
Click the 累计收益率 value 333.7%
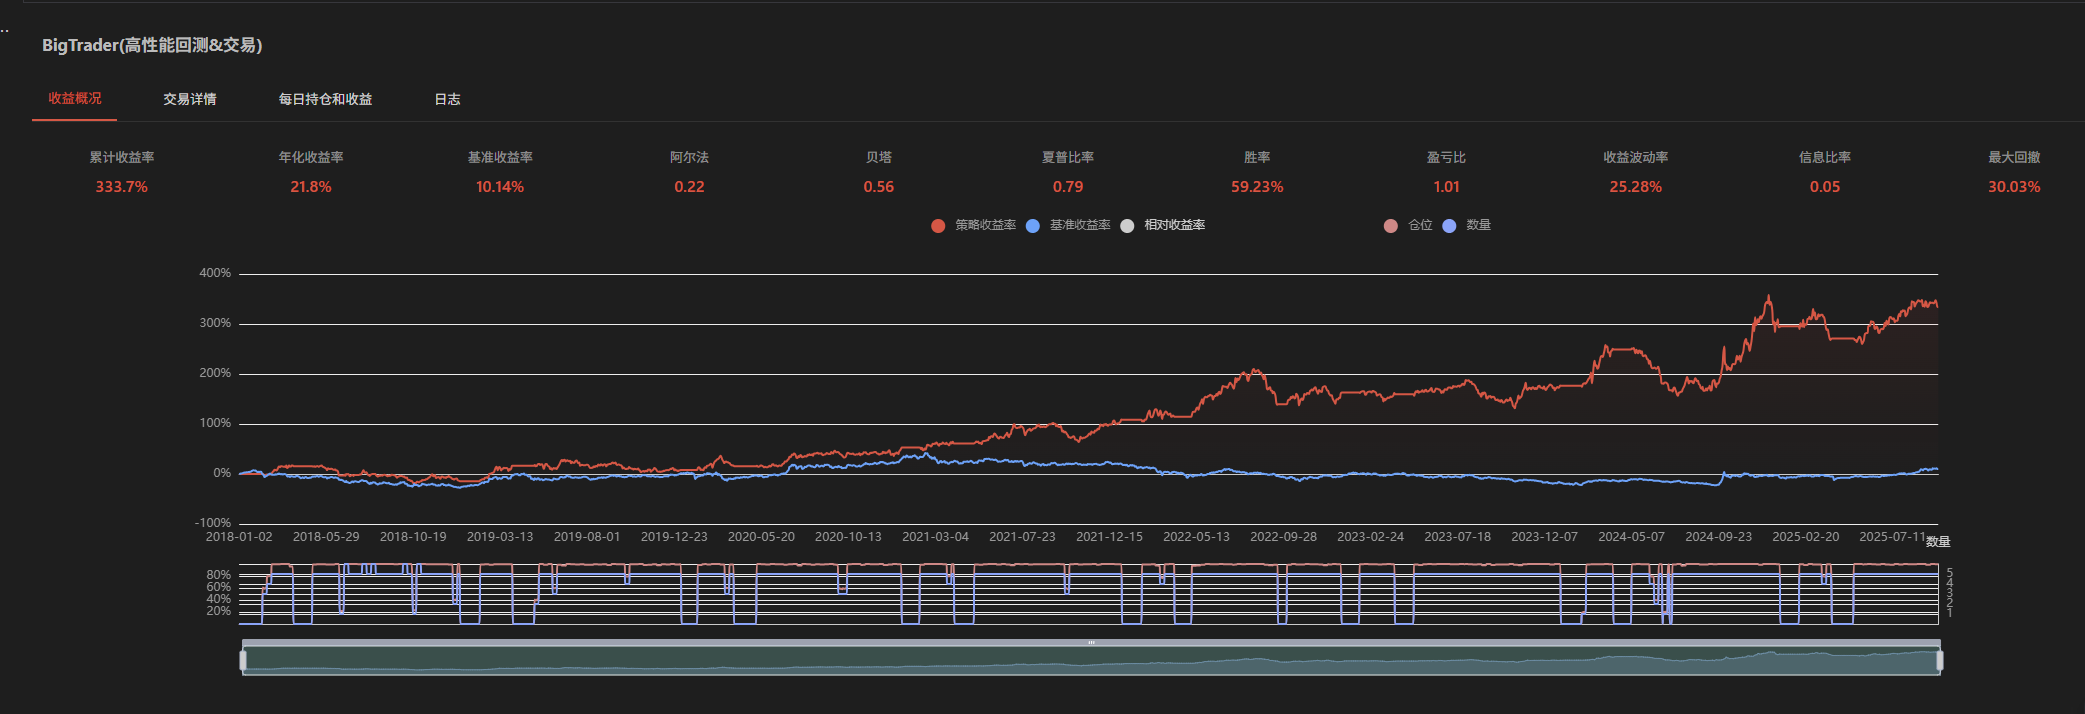[x=121, y=187]
